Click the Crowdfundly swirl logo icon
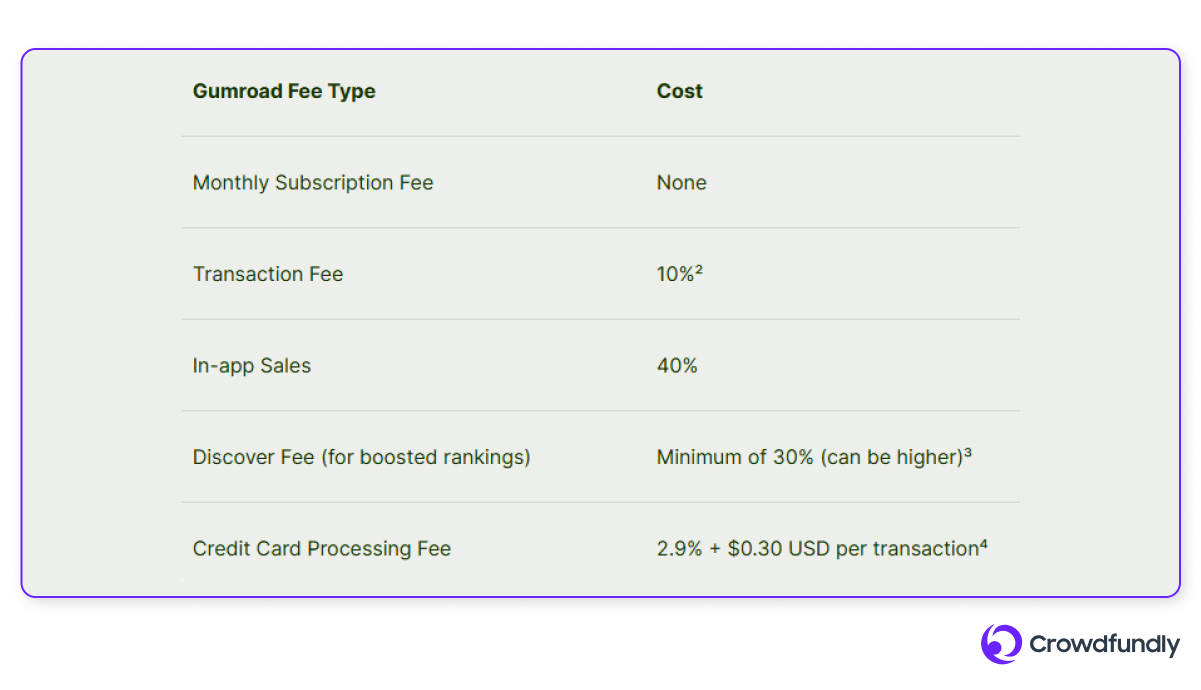Image resolution: width=1201 pixels, height=690 pixels. [x=1001, y=644]
